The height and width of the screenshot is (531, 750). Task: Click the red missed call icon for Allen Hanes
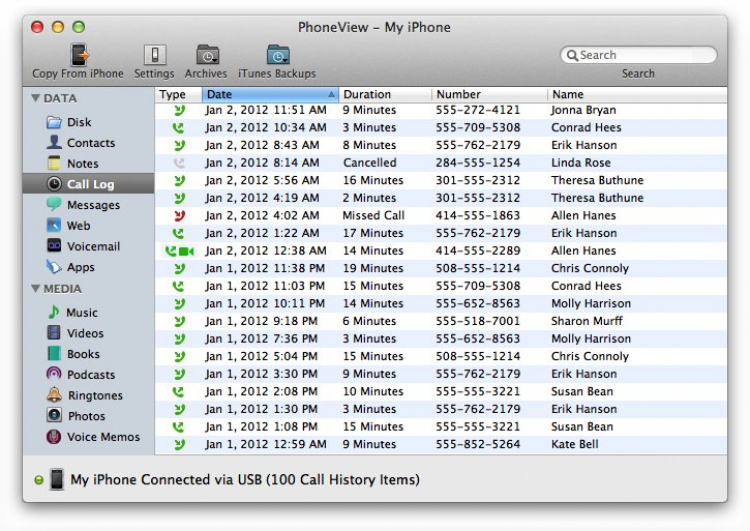[179, 216]
